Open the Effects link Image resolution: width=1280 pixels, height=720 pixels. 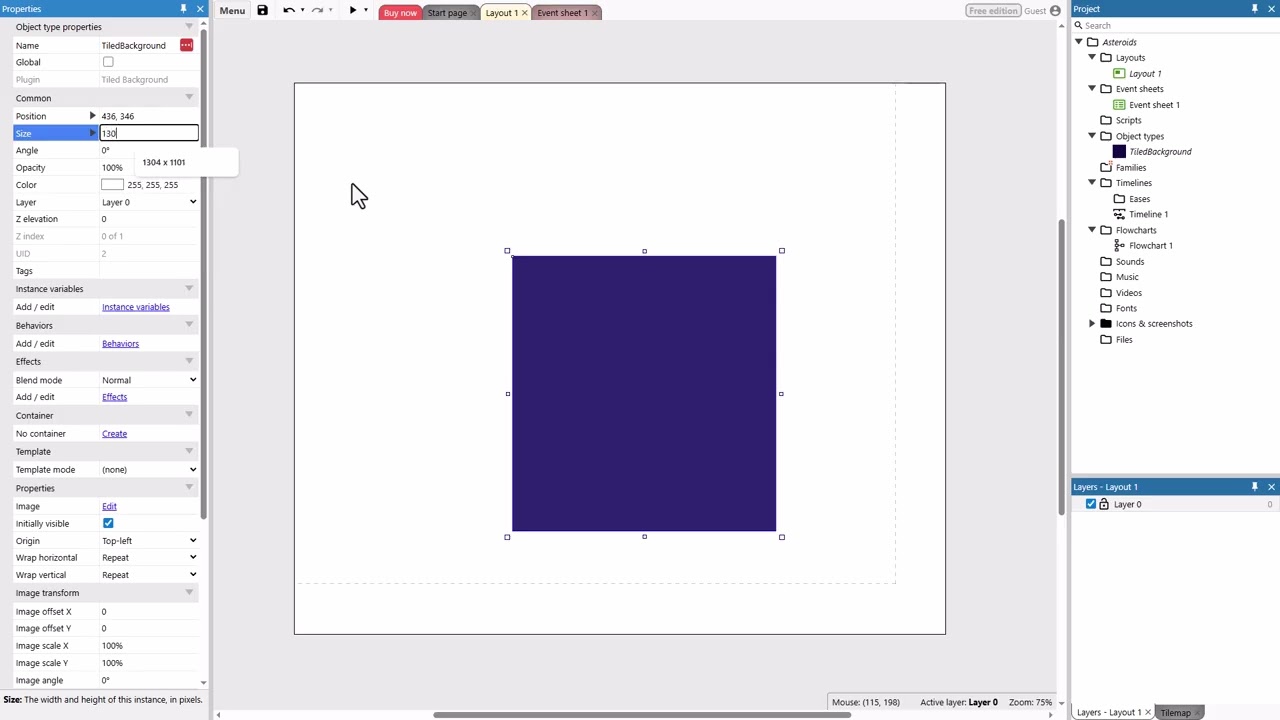114,397
